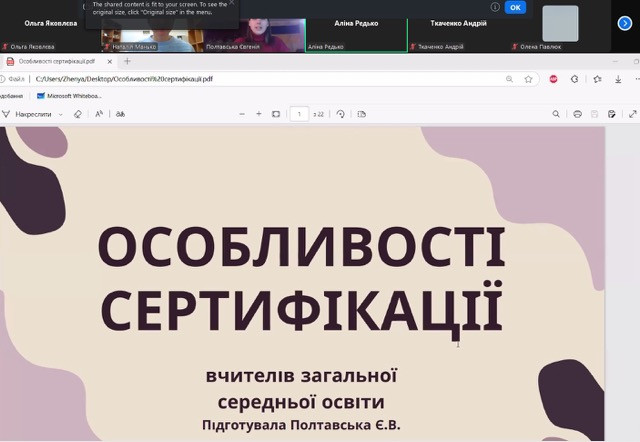Open the find in PDF search

click(556, 114)
